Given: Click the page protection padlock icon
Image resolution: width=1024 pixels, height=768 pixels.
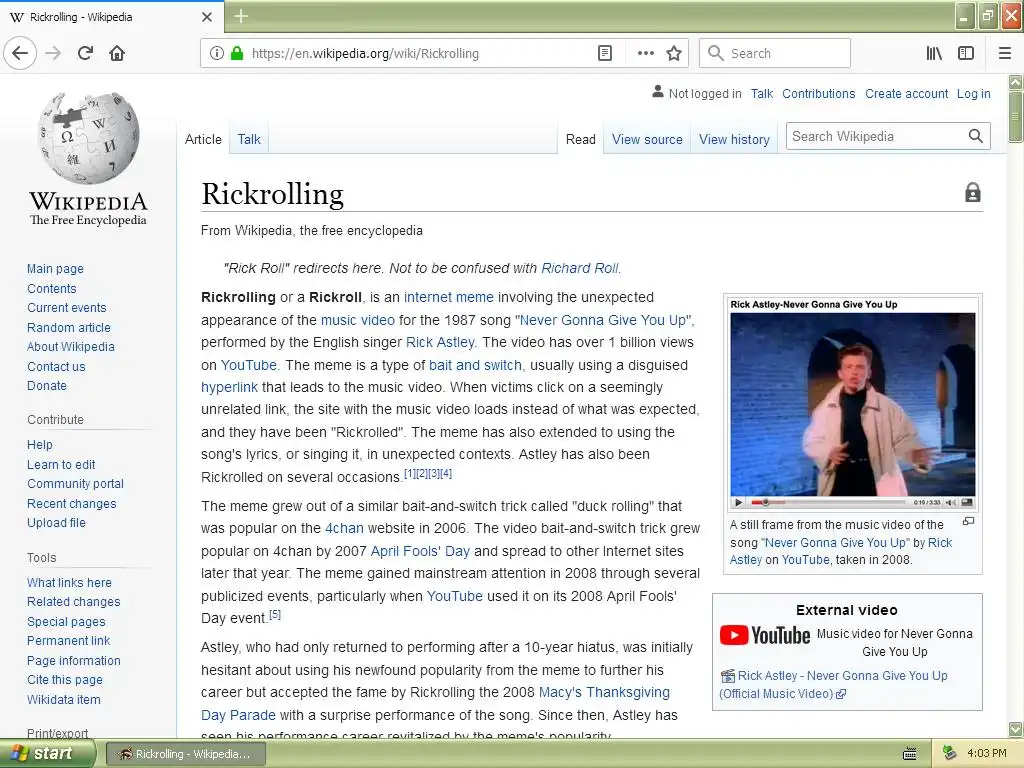Looking at the screenshot, I should point(972,193).
